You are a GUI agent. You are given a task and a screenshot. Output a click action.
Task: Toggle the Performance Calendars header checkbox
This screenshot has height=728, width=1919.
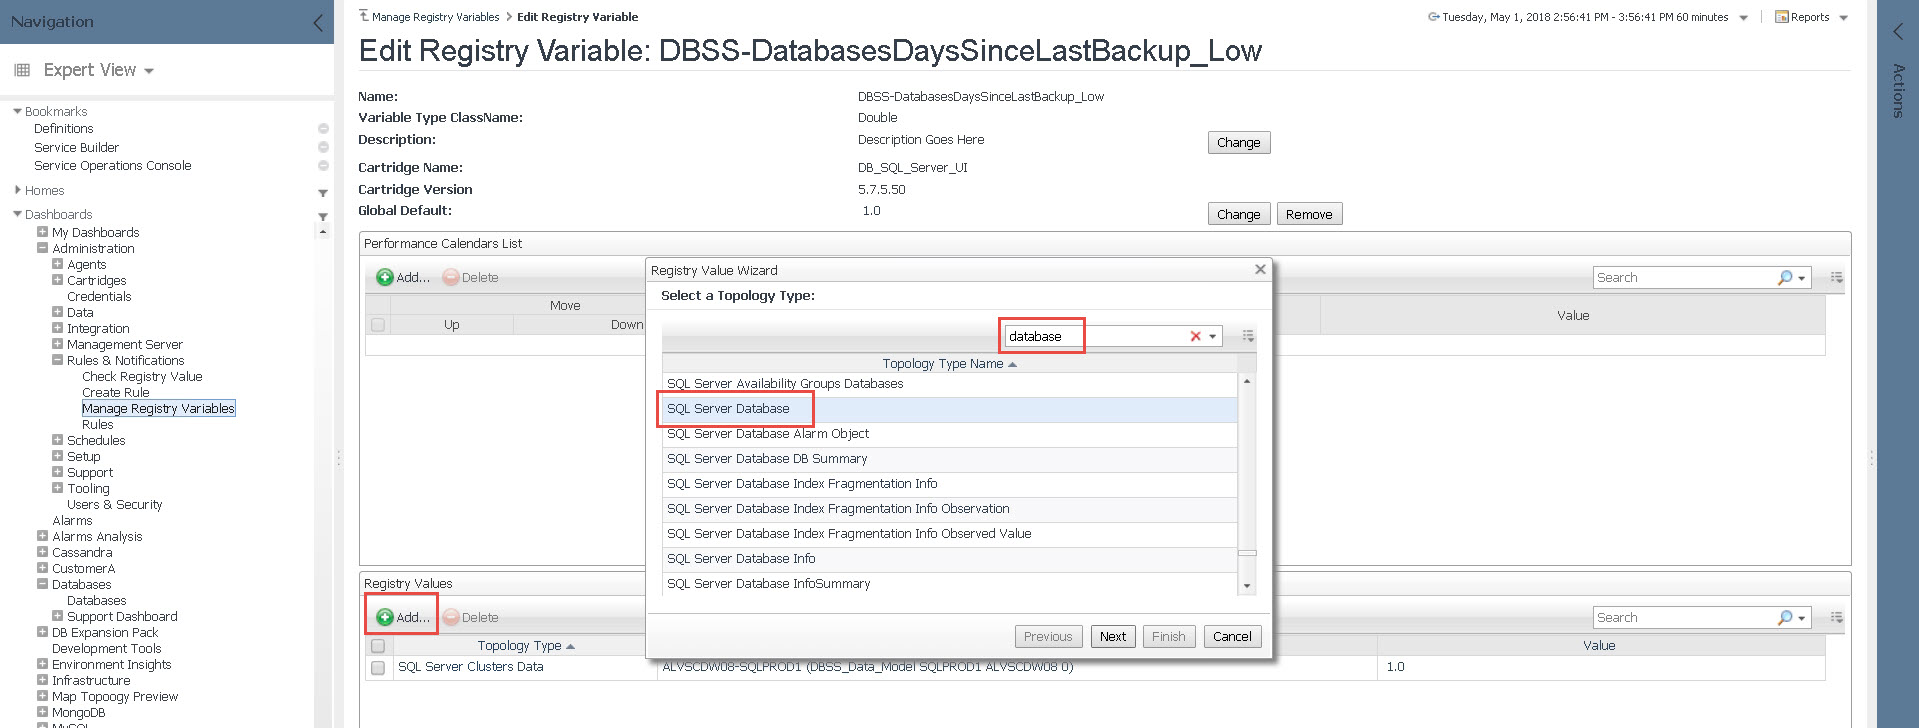pos(378,325)
